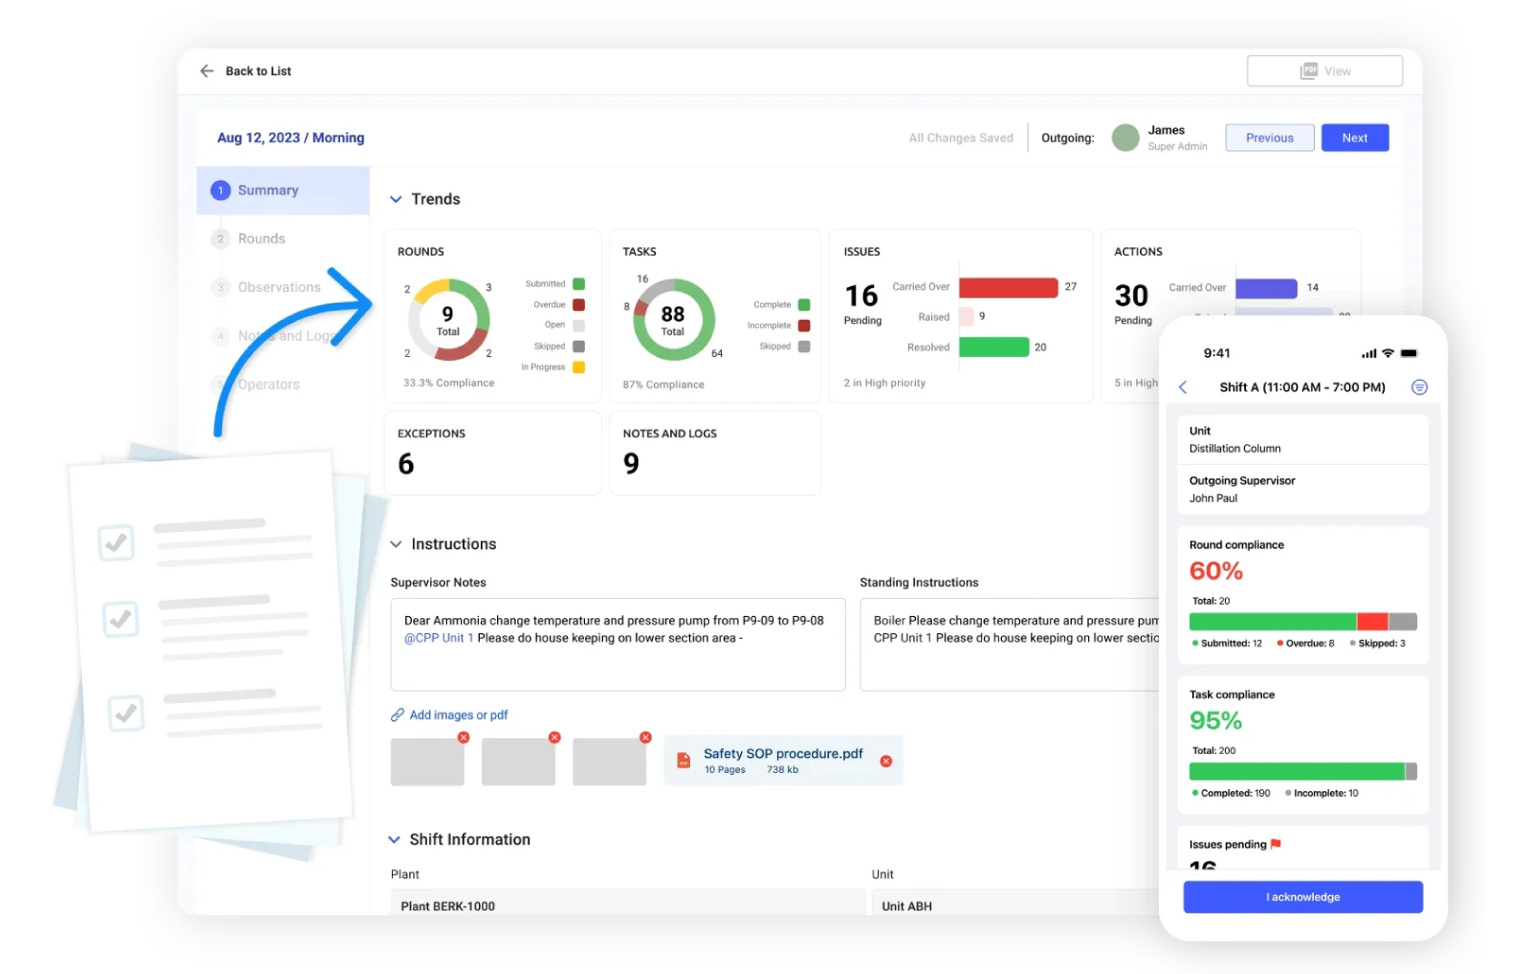Click the PDF file icon on Safety SOP procedure.pdf

tap(683, 760)
